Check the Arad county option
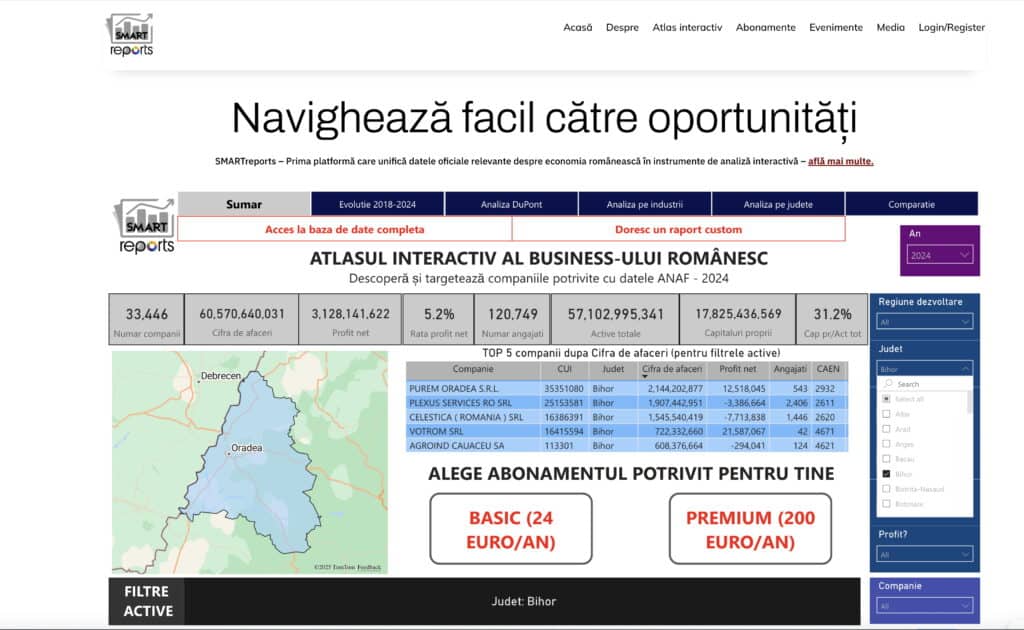Viewport: 1024px width, 630px height. pyautogui.click(x=886, y=428)
